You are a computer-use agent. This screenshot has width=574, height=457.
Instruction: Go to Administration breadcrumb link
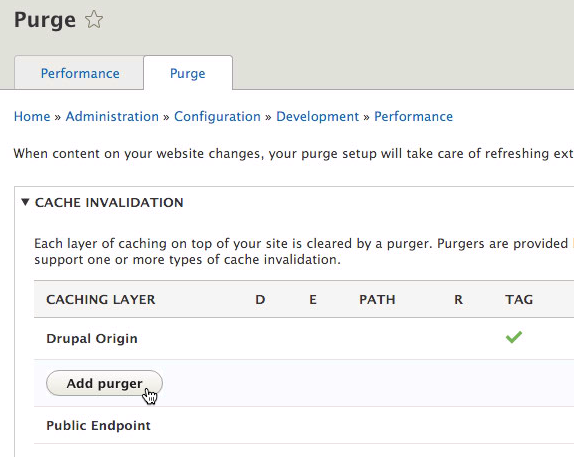[x=112, y=116]
